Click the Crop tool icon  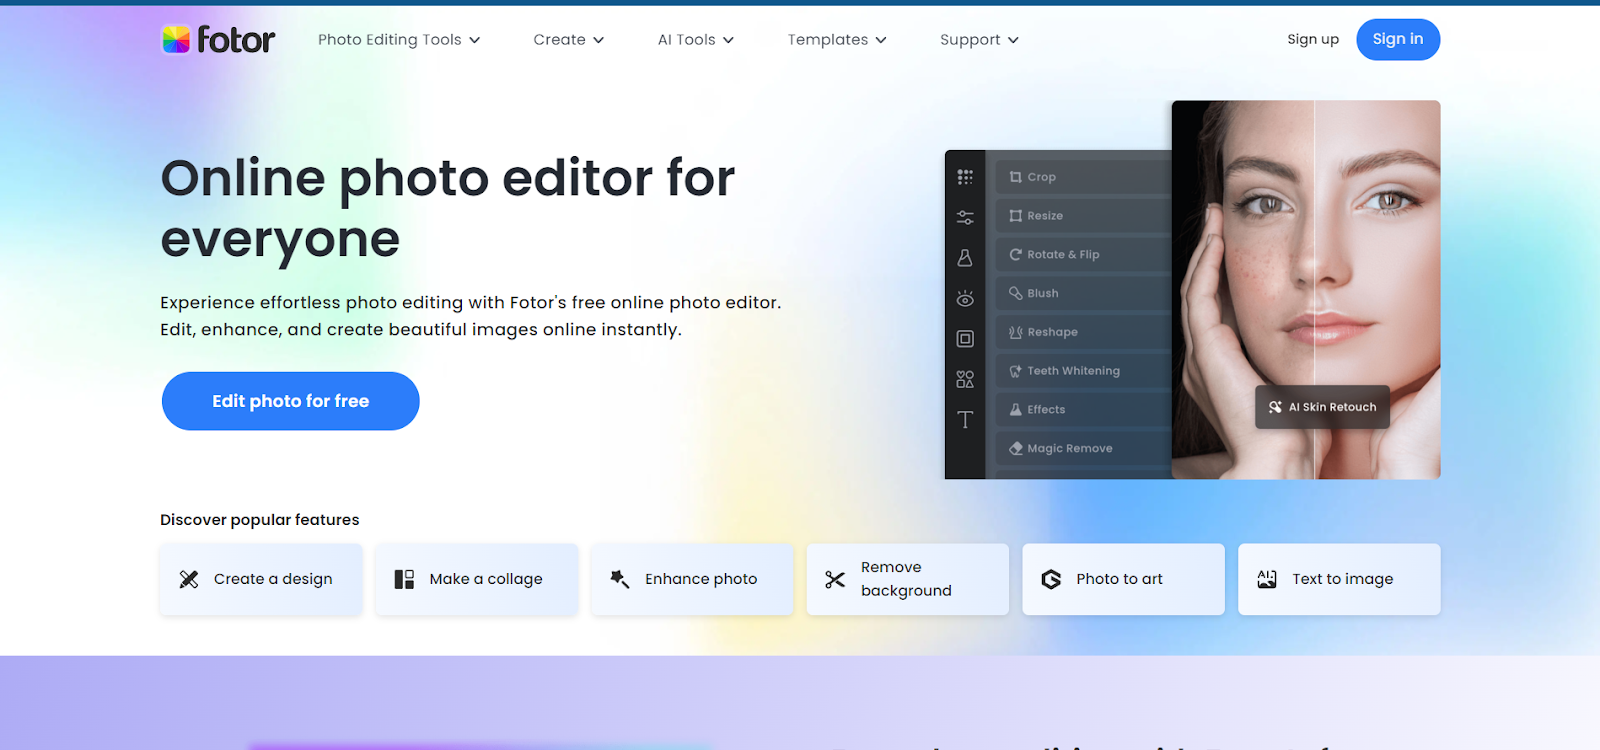point(1016,177)
